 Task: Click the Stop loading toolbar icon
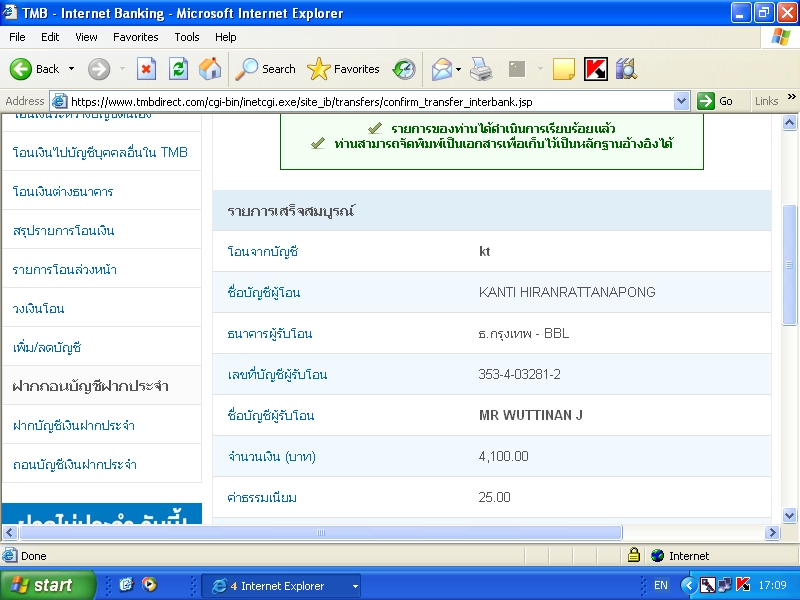(146, 69)
